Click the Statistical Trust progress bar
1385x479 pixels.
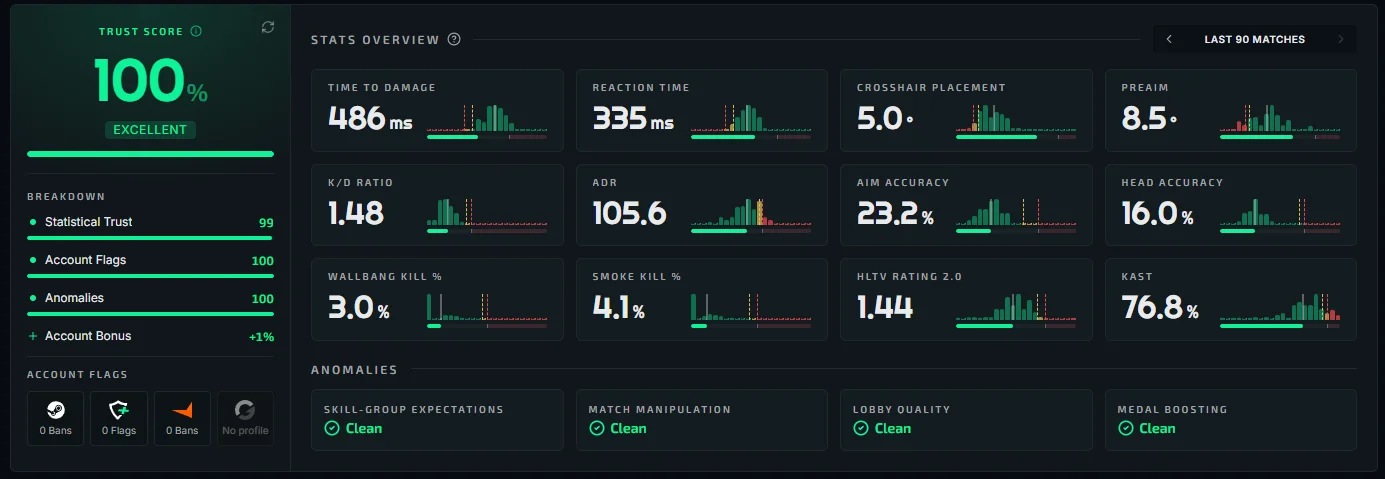click(150, 238)
